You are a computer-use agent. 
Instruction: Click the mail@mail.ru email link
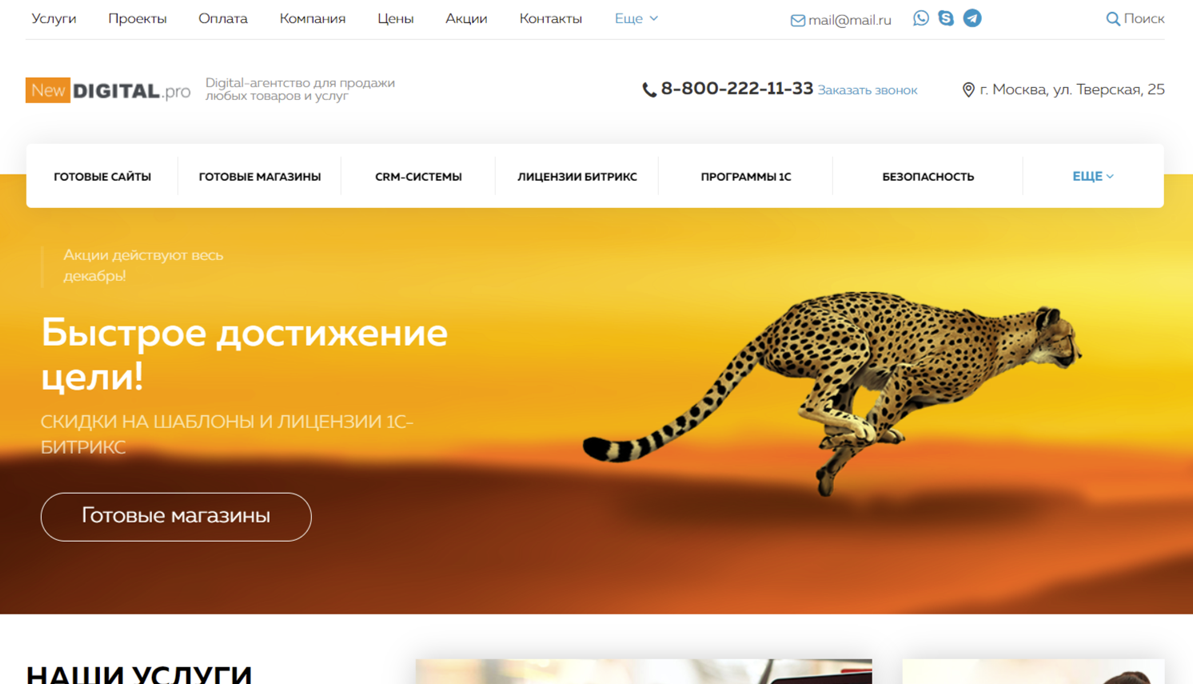pos(849,20)
